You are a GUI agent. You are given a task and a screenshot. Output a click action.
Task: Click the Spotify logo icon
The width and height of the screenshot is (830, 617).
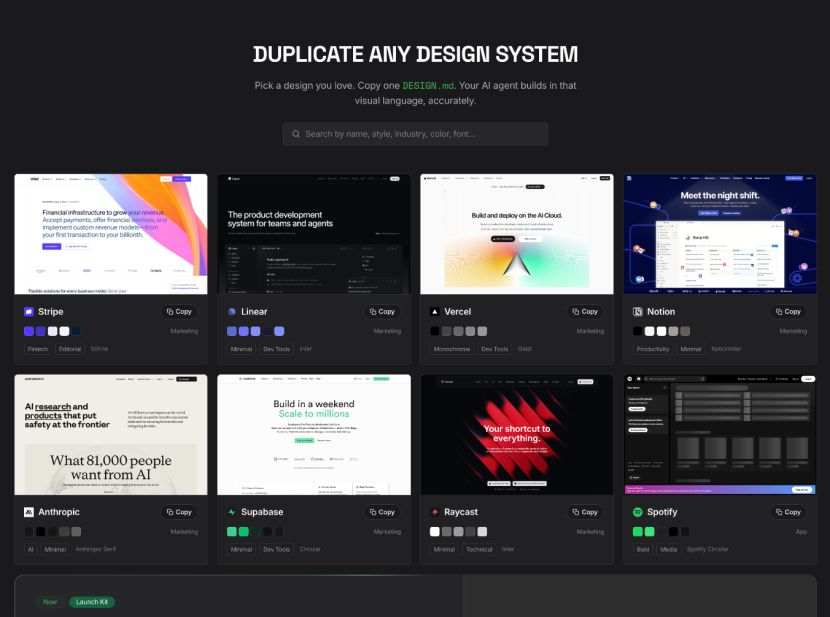[638, 512]
